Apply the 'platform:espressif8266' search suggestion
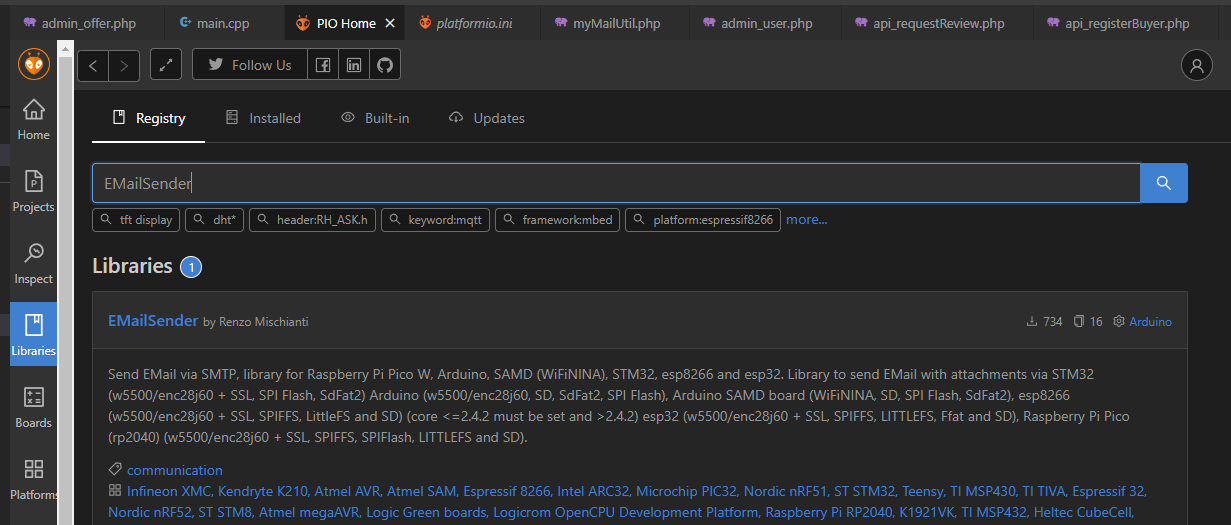This screenshot has width=1231, height=525. click(703, 220)
